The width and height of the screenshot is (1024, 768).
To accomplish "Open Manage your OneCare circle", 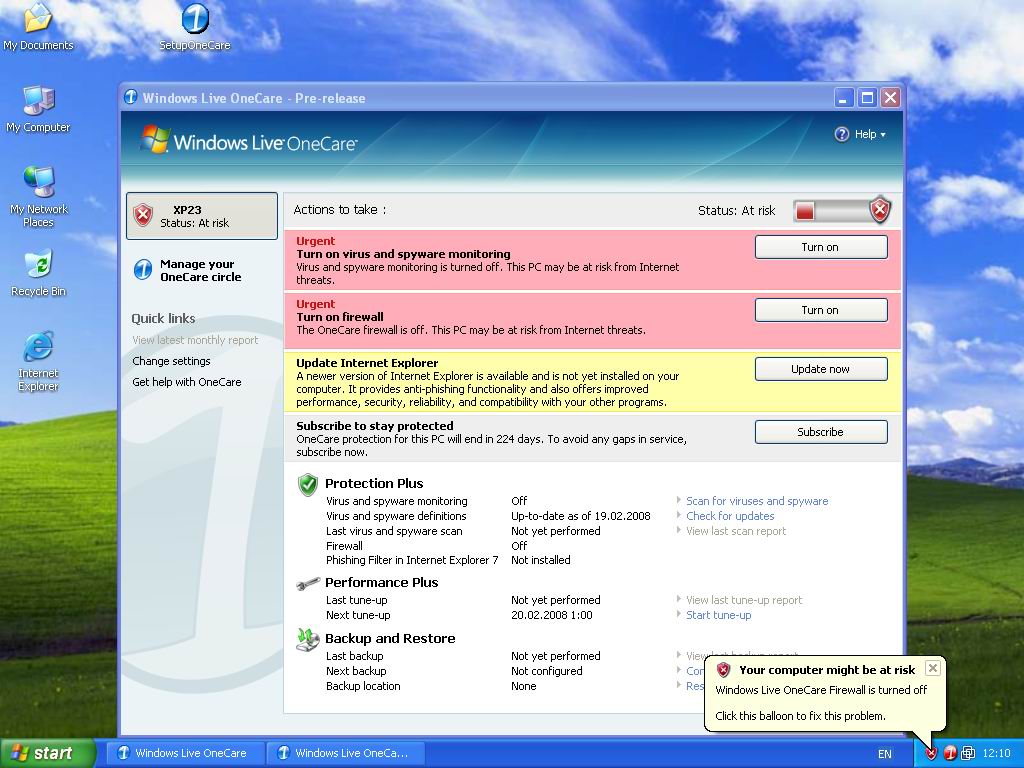I will (200, 270).
